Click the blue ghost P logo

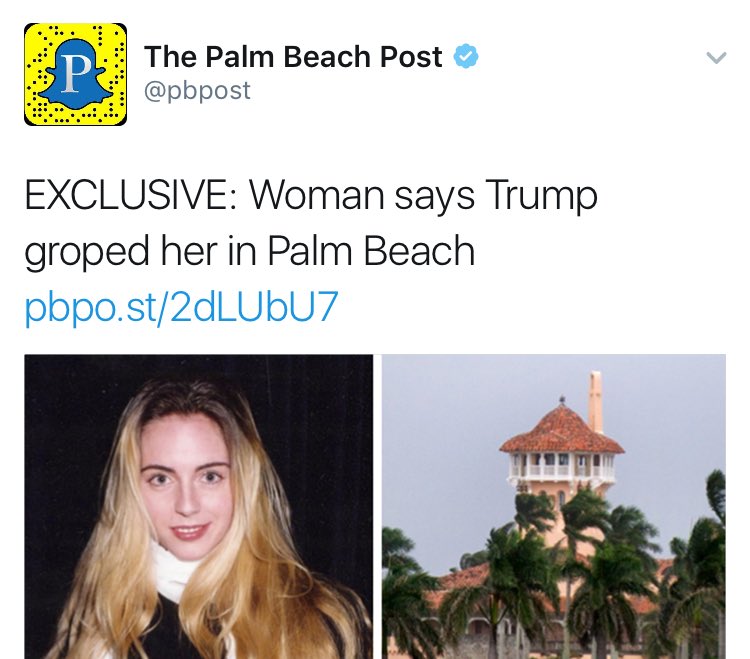click(76, 73)
